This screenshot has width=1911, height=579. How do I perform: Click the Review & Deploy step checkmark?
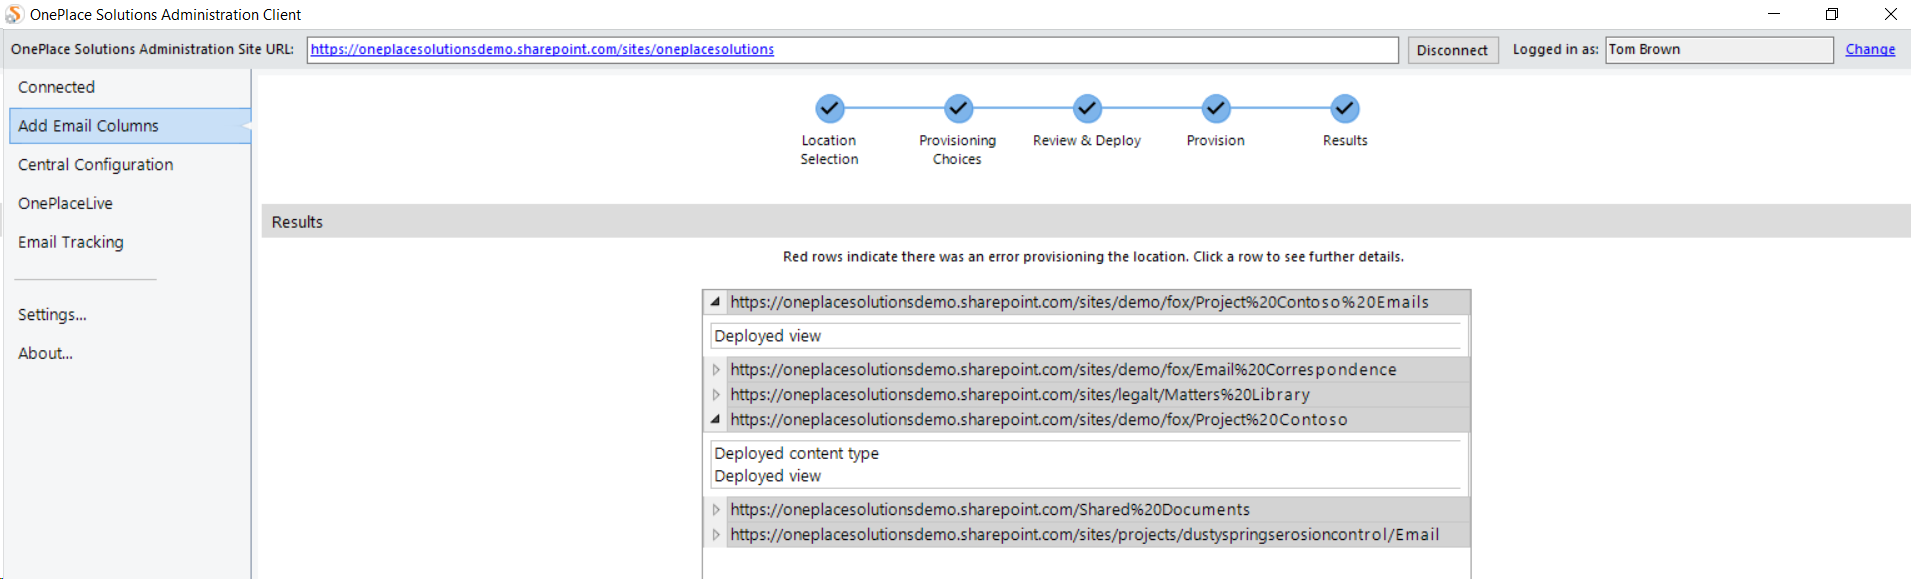click(x=1087, y=108)
